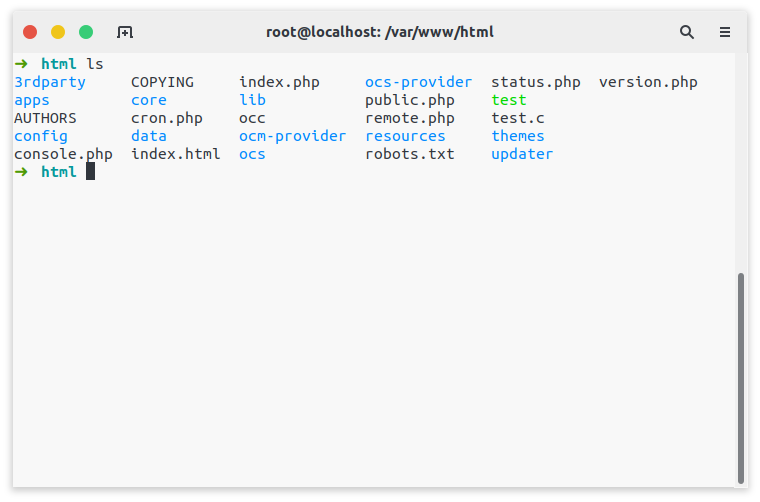The height and width of the screenshot is (502, 760).
Task: Click the COPYING filename
Action: click(x=162, y=82)
